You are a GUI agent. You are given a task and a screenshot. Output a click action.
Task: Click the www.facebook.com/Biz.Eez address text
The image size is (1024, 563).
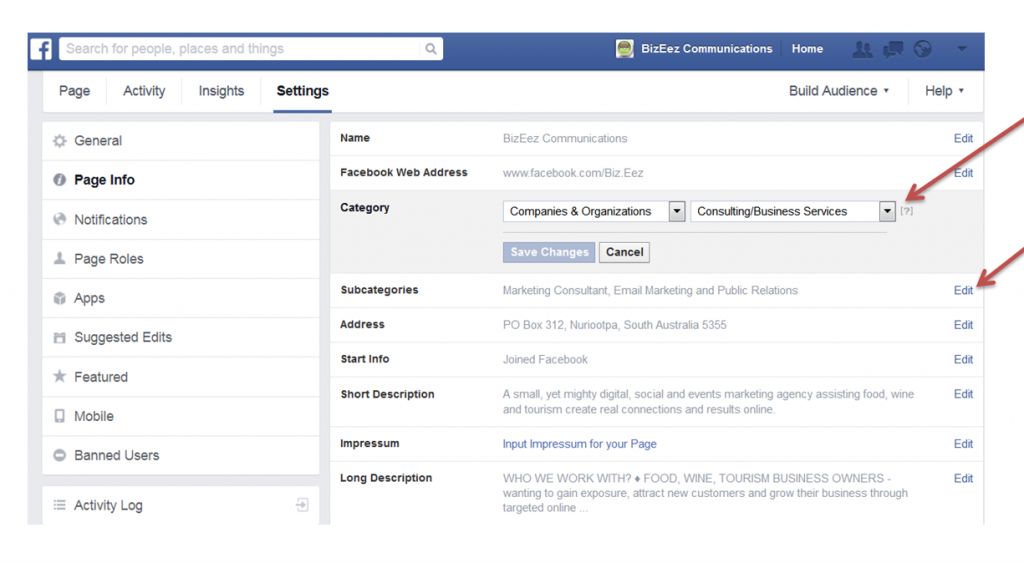(573, 173)
